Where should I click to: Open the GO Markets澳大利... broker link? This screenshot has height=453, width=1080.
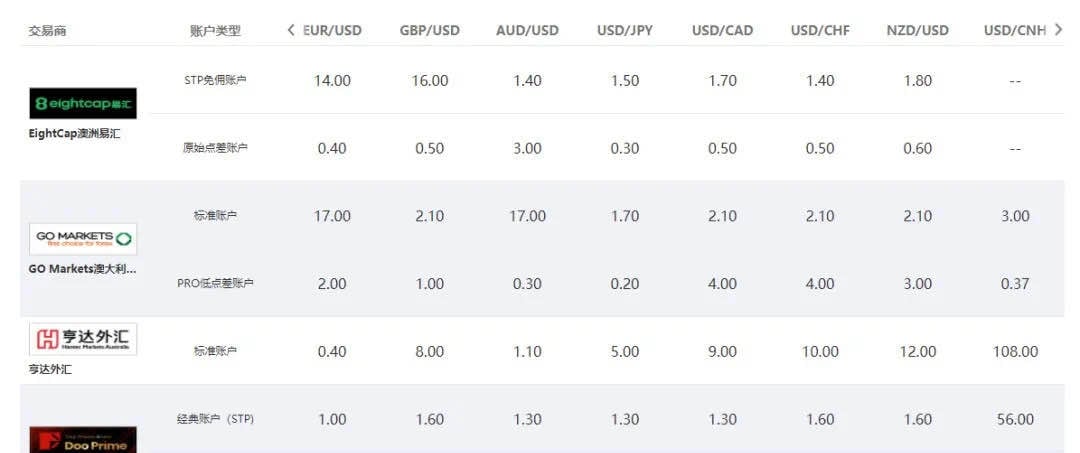point(83,269)
